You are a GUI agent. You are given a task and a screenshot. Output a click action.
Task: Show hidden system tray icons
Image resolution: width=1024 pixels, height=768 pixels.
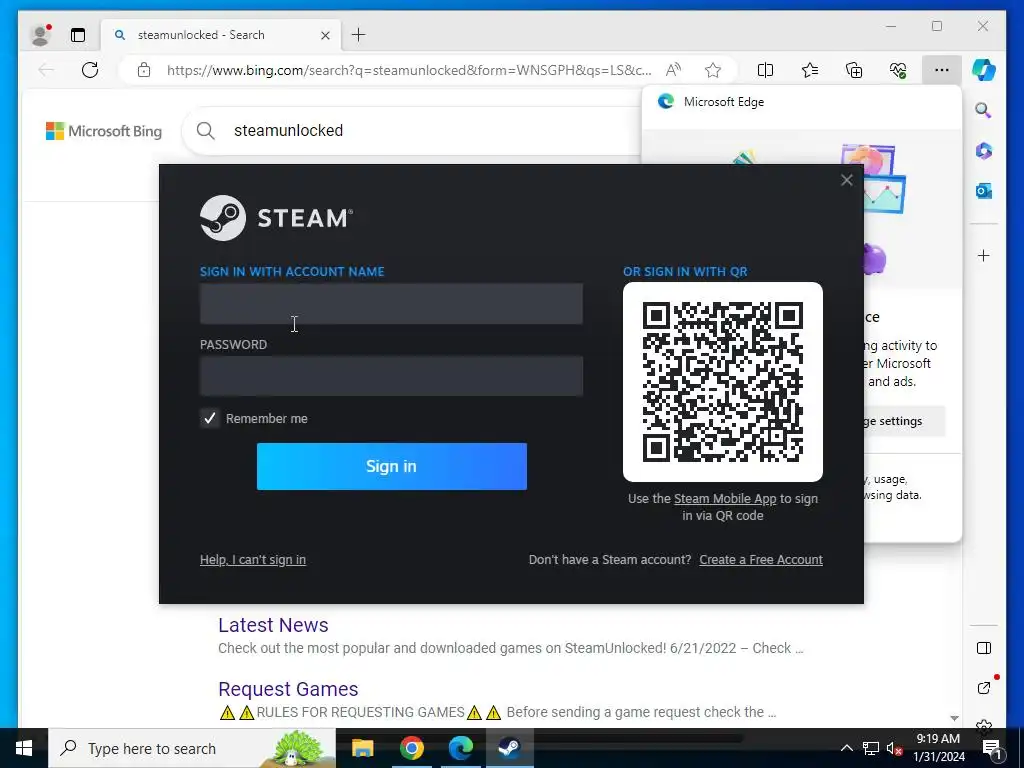(x=846, y=748)
